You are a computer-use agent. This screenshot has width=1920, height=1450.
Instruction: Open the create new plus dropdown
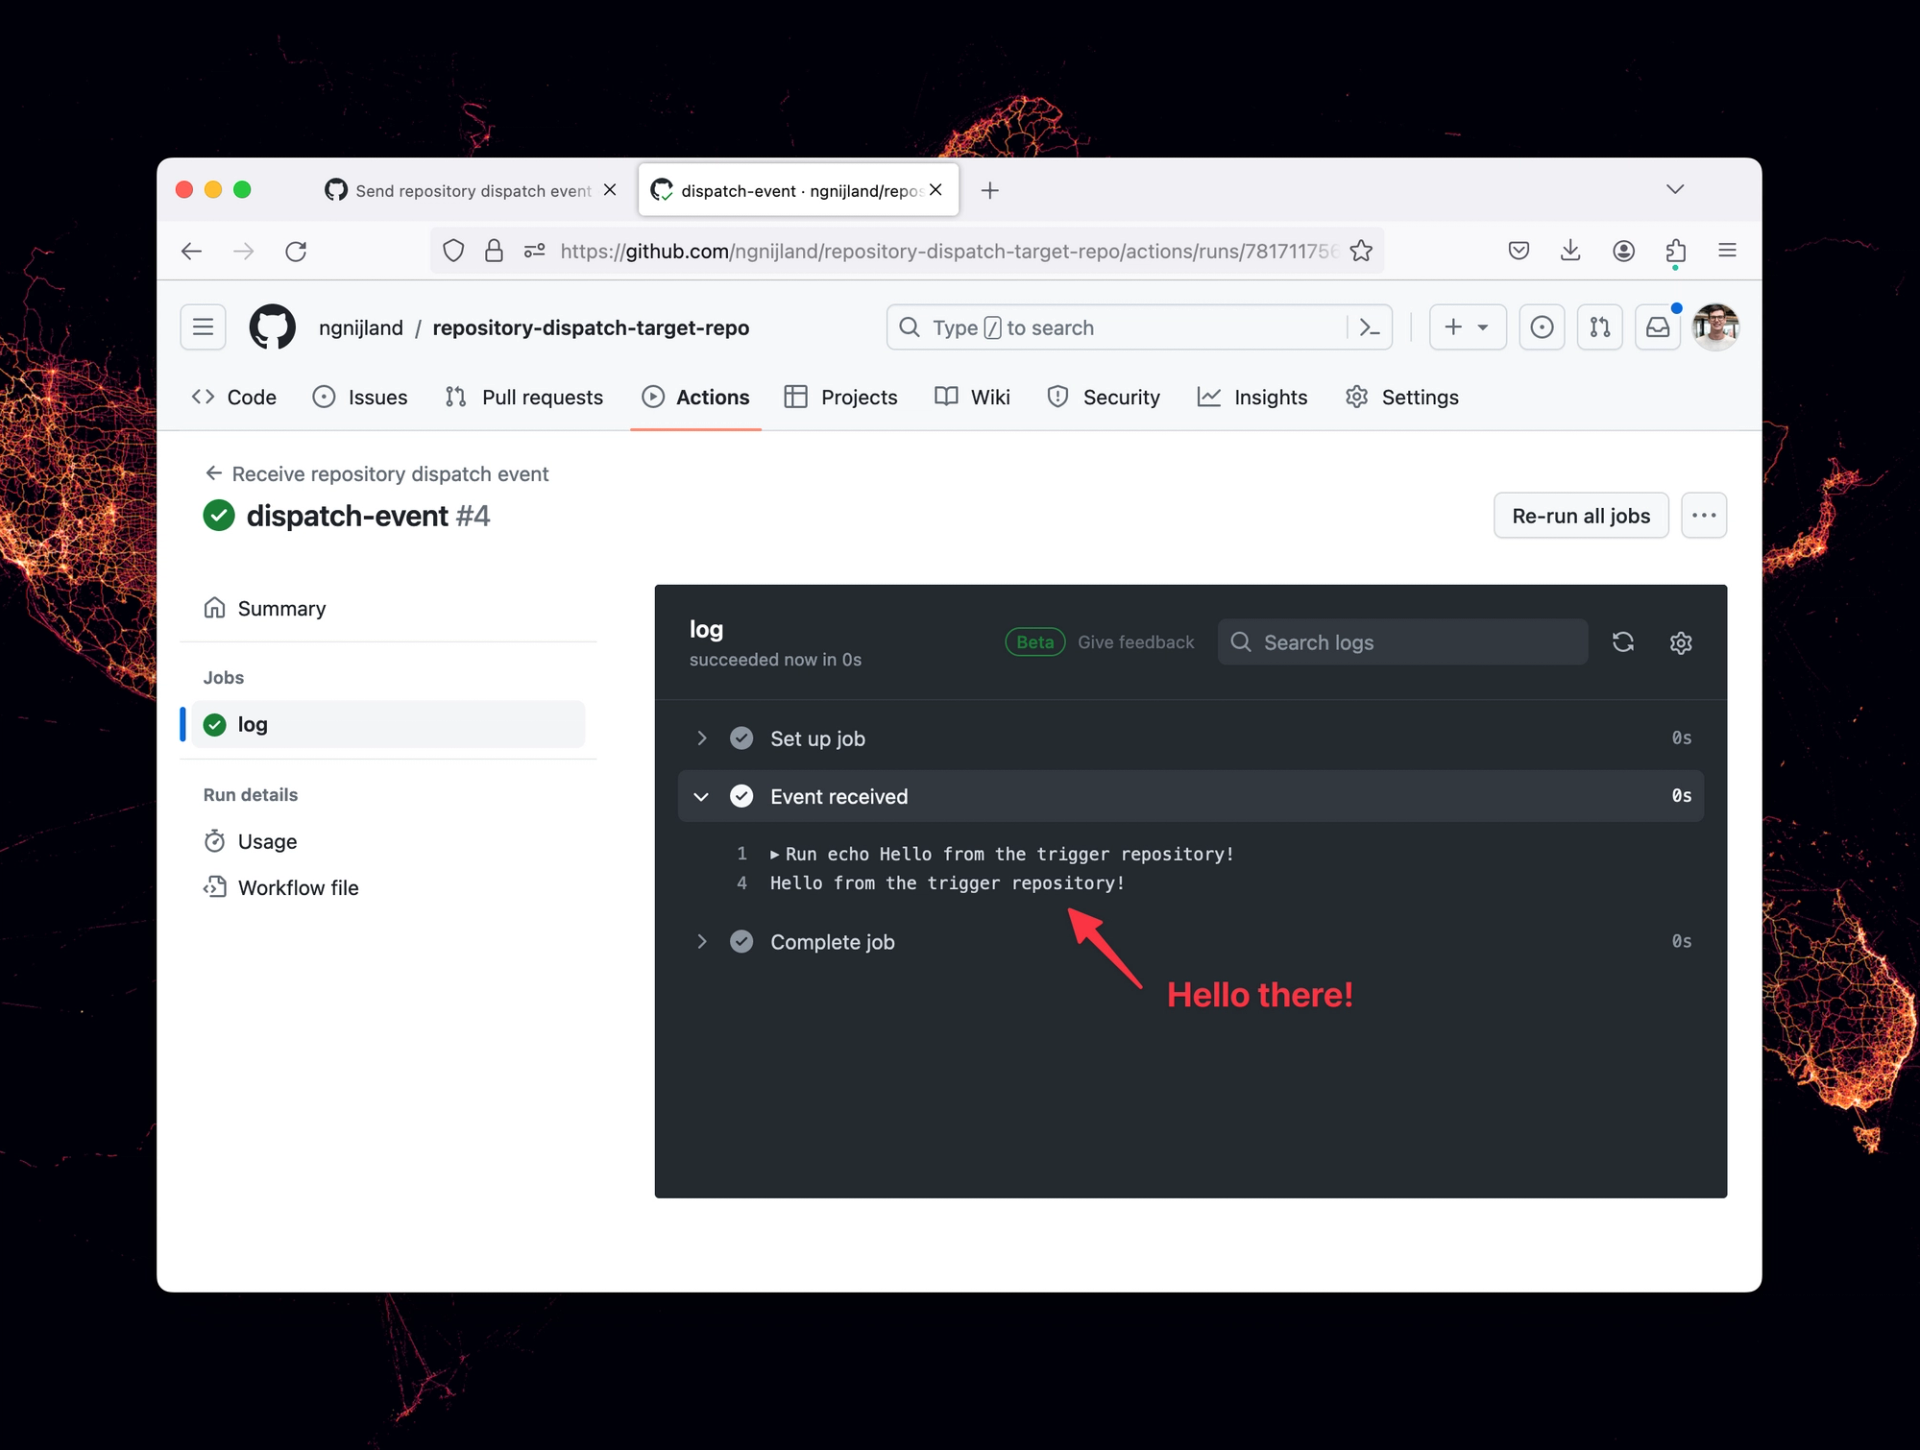[x=1466, y=327]
